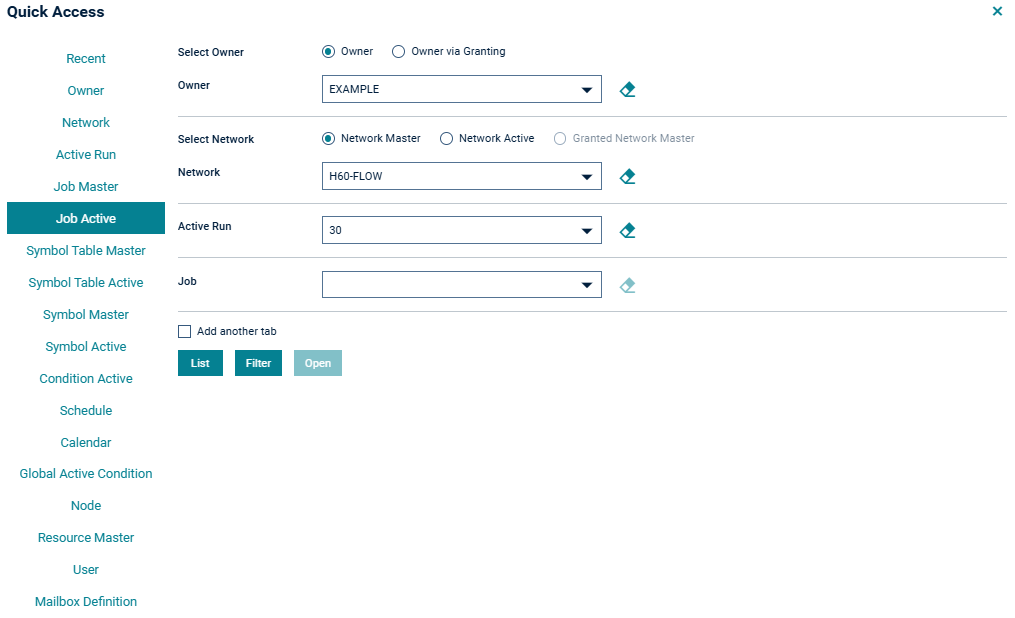Click the value 30 in Active Run
This screenshot has width=1015, height=618.
click(x=335, y=230)
